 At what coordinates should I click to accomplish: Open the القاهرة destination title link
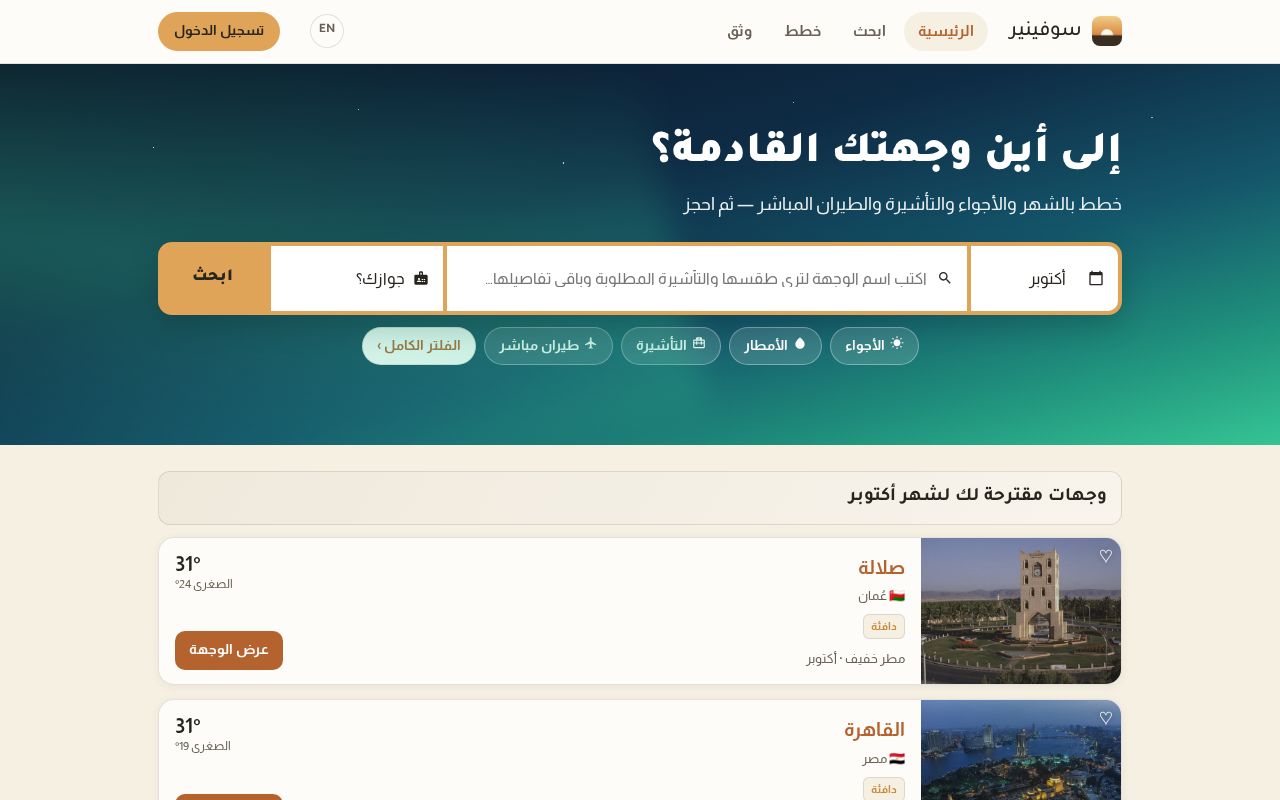point(874,730)
